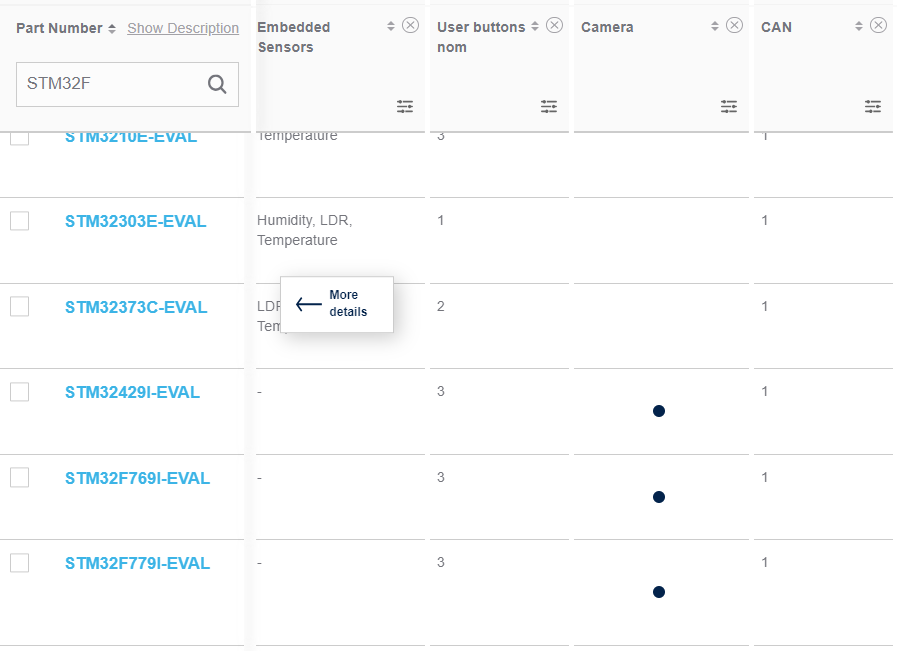The width and height of the screenshot is (897, 651).
Task: Select checkbox for STM32303E-EVAL
Action: click(19, 221)
